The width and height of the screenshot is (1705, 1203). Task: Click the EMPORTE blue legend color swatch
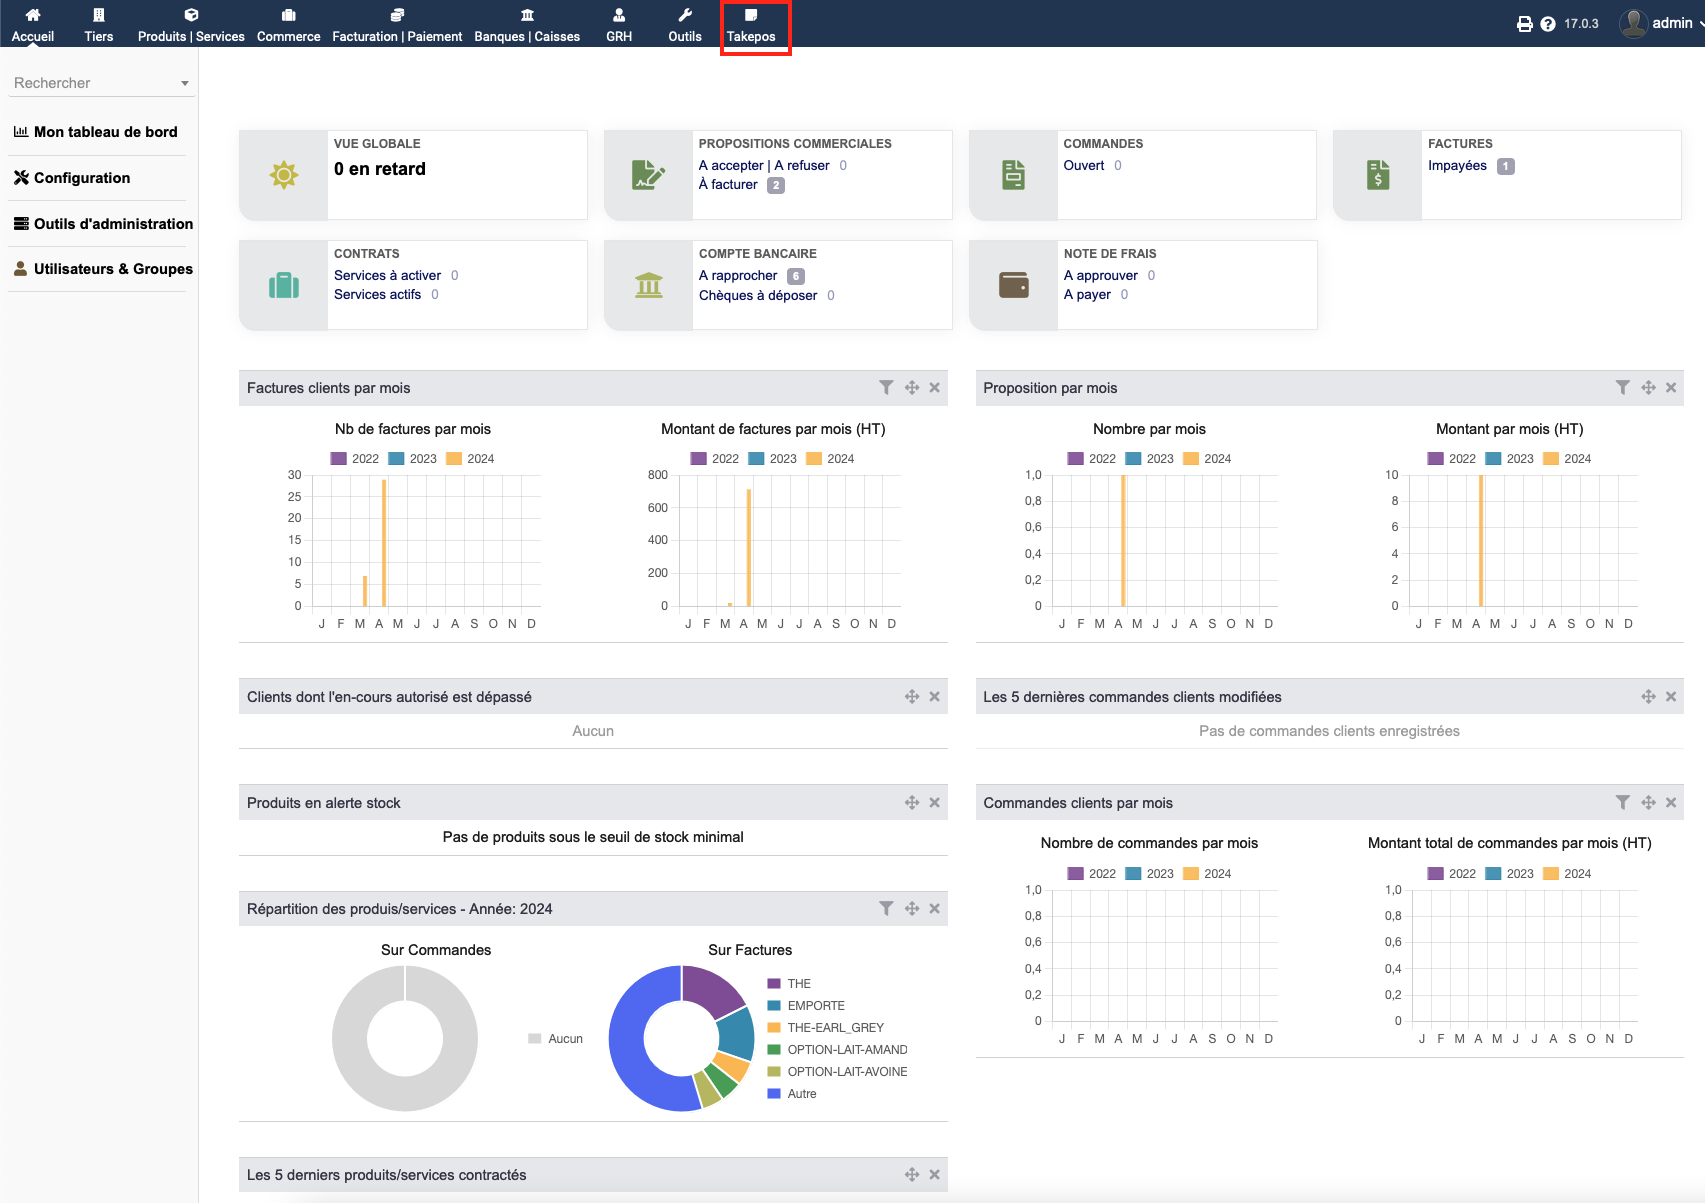774,1006
